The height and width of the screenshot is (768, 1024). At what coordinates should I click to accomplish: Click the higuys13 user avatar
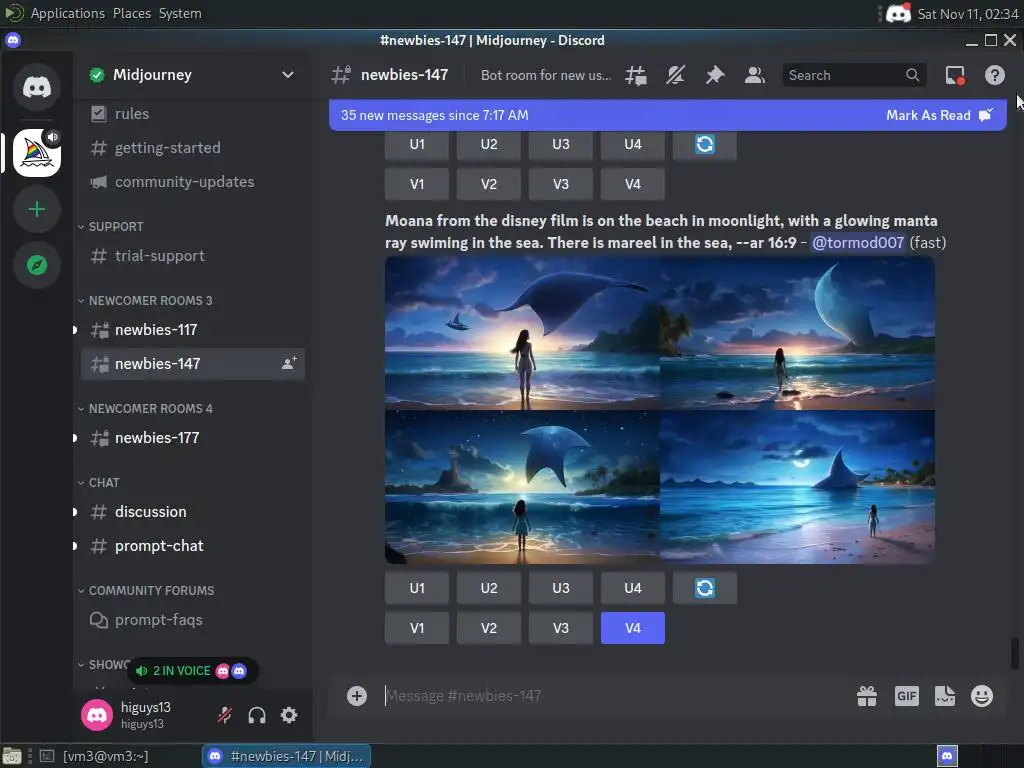tap(97, 715)
